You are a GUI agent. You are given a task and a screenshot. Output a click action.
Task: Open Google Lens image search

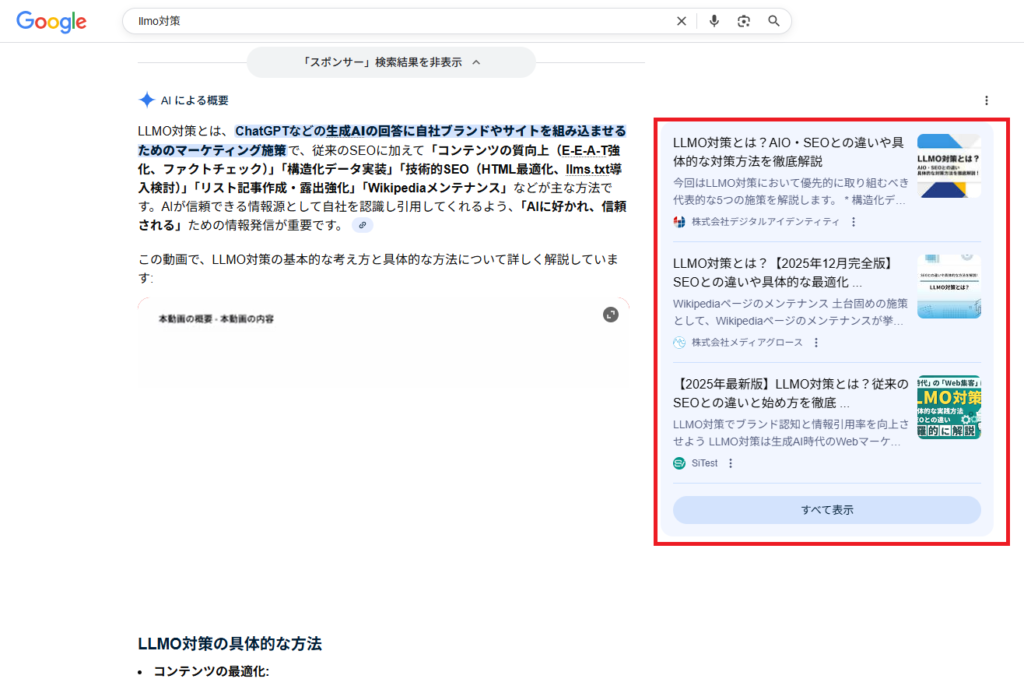(x=743, y=21)
